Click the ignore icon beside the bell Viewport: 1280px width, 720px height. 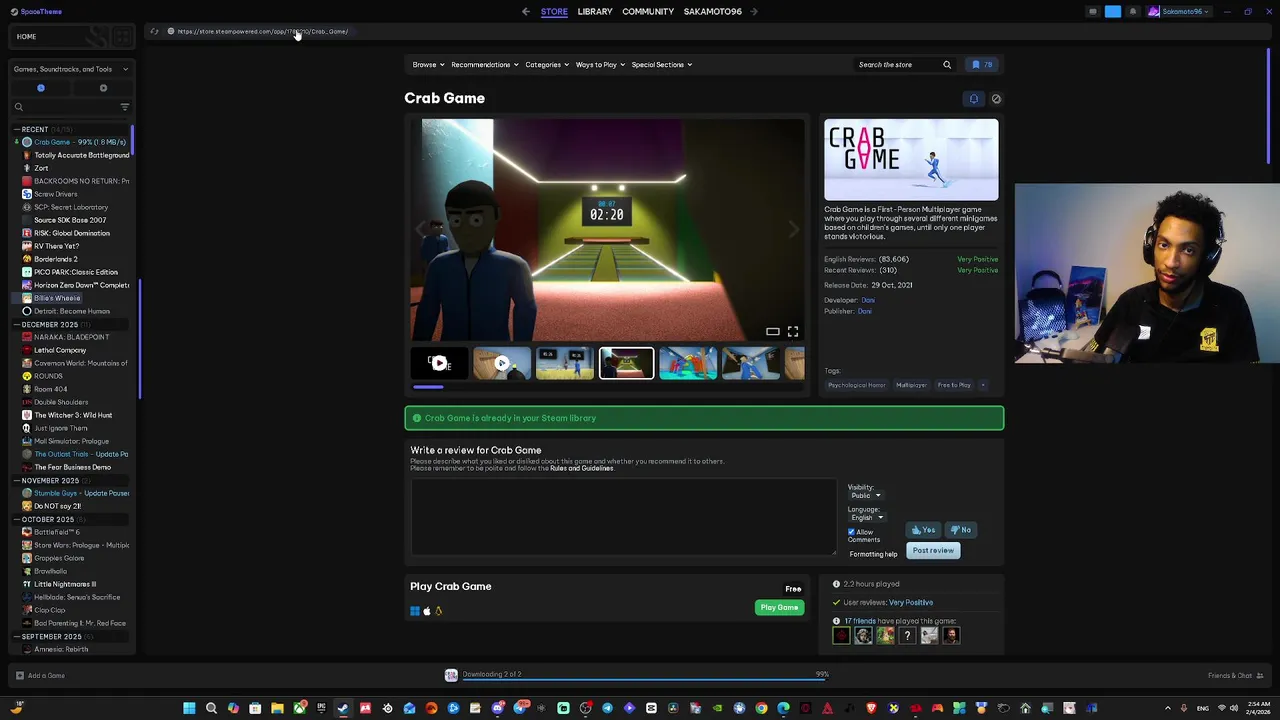point(996,99)
